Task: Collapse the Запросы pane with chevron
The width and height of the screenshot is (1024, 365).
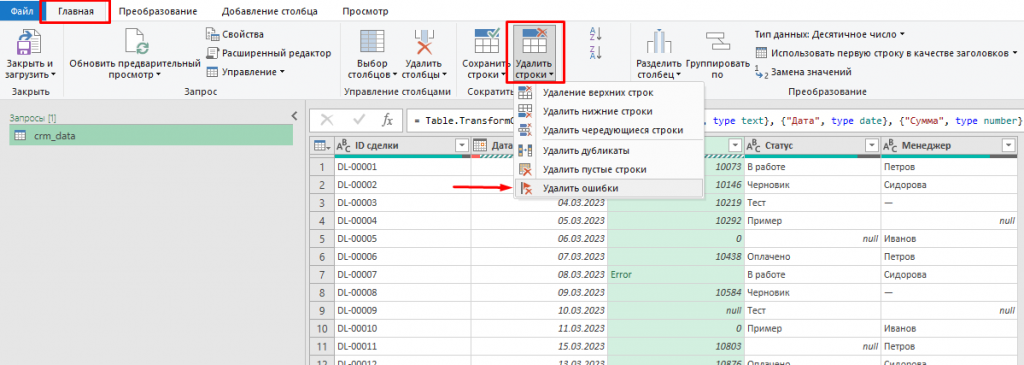Action: click(x=294, y=116)
